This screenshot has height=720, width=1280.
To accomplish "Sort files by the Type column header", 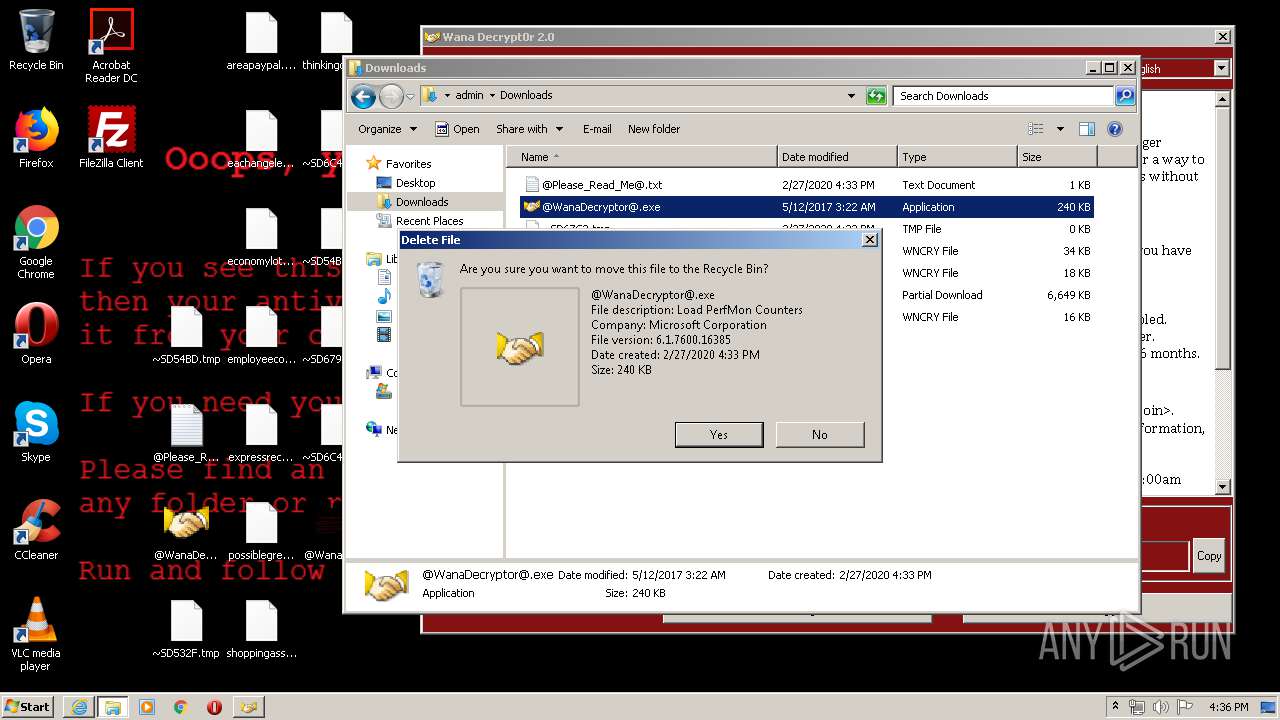I will pos(956,157).
